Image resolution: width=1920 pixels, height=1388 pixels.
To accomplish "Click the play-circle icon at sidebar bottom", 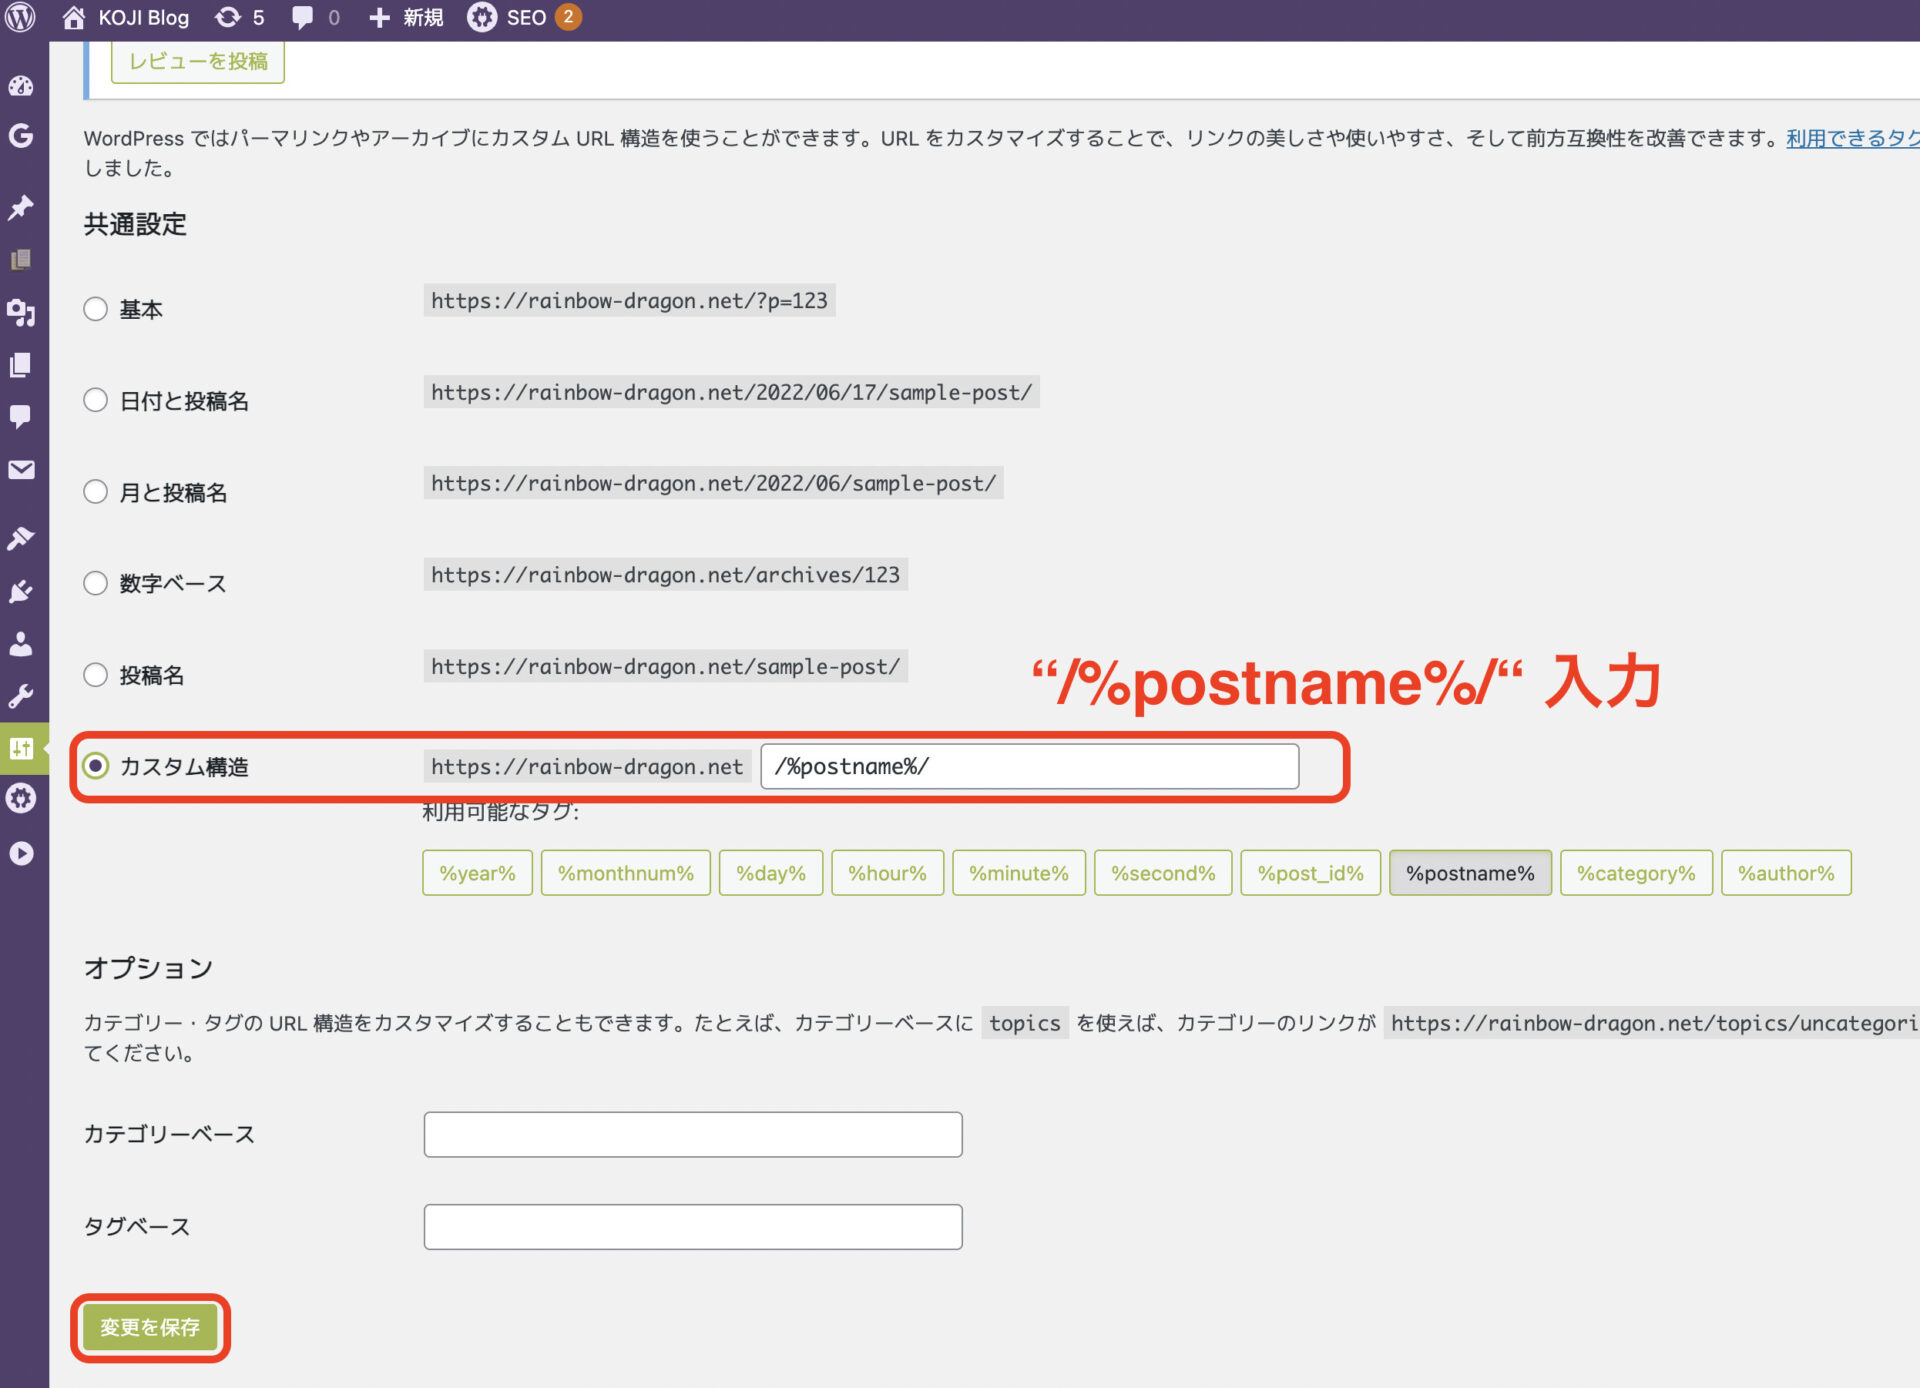I will 21,853.
